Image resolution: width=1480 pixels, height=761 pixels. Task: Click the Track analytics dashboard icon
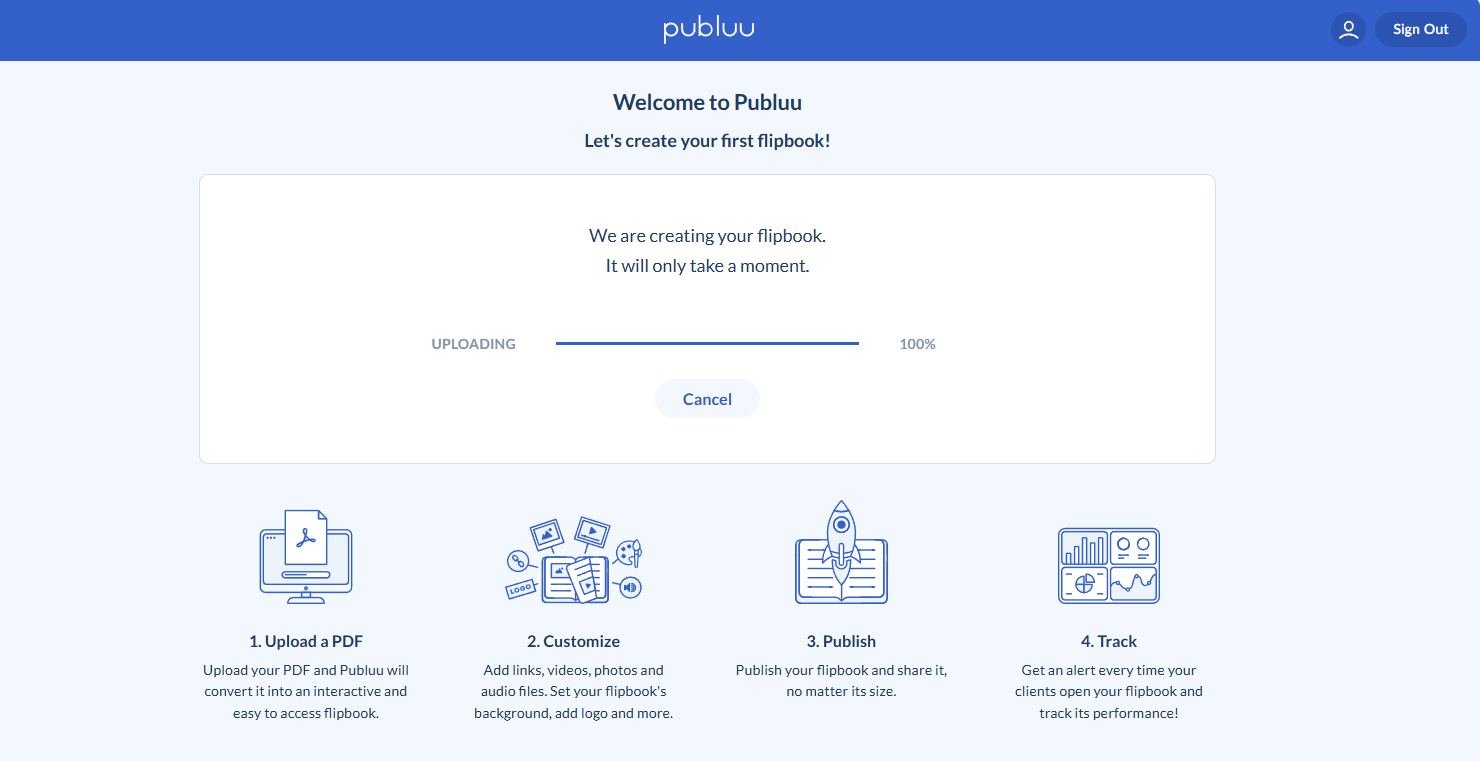tap(1108, 566)
